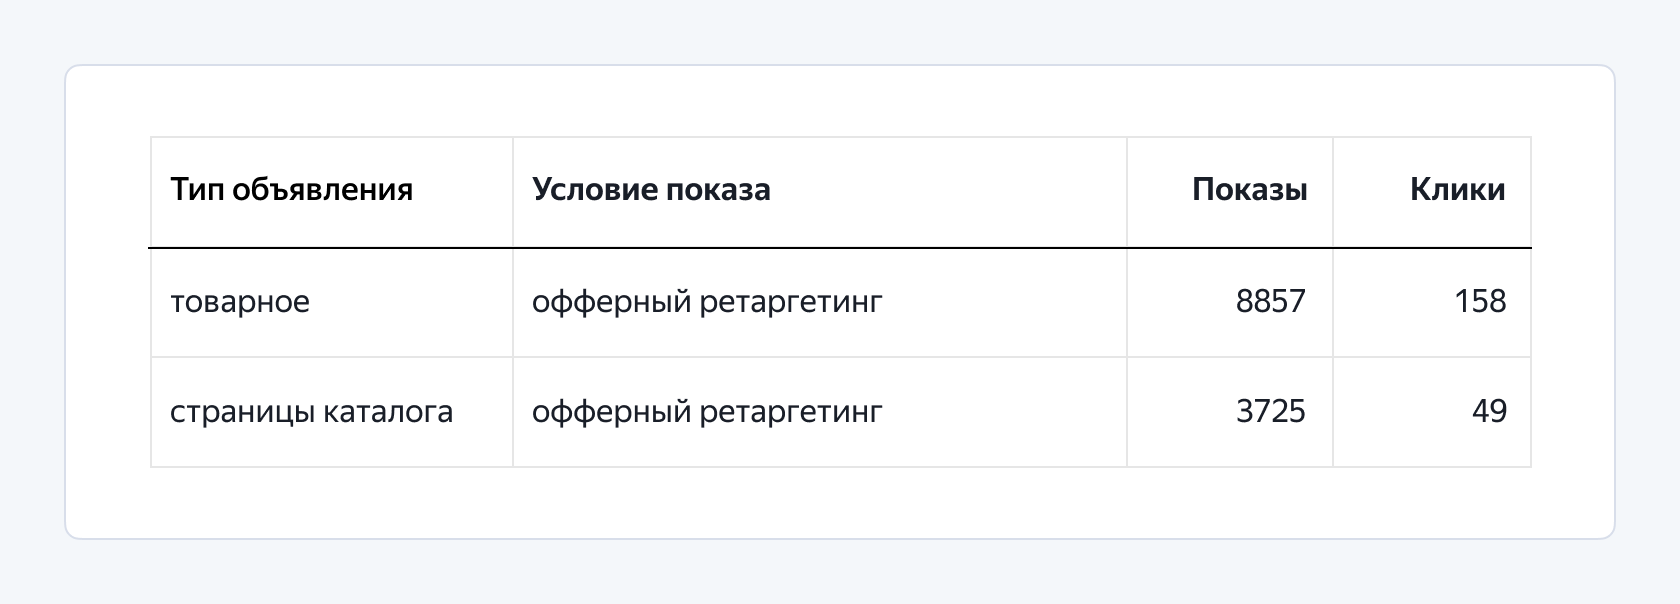Click the "Тип объявления" column header
The width and height of the screenshot is (1680, 604).
291,190
